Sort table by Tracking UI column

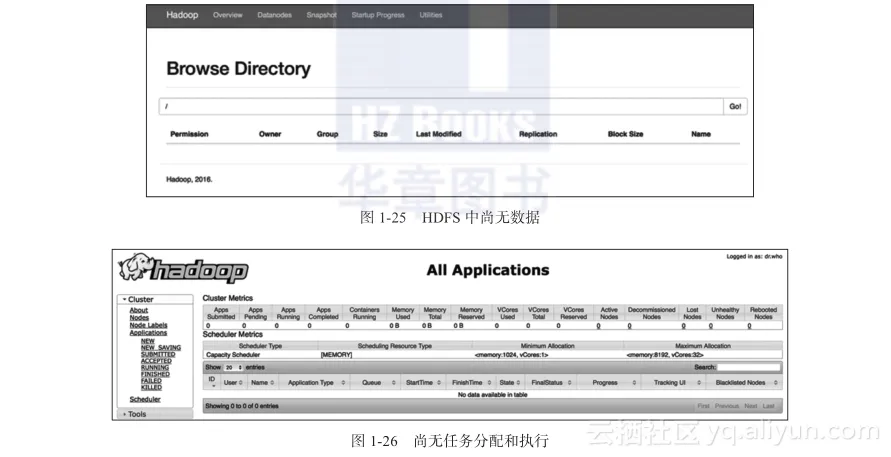(673, 383)
